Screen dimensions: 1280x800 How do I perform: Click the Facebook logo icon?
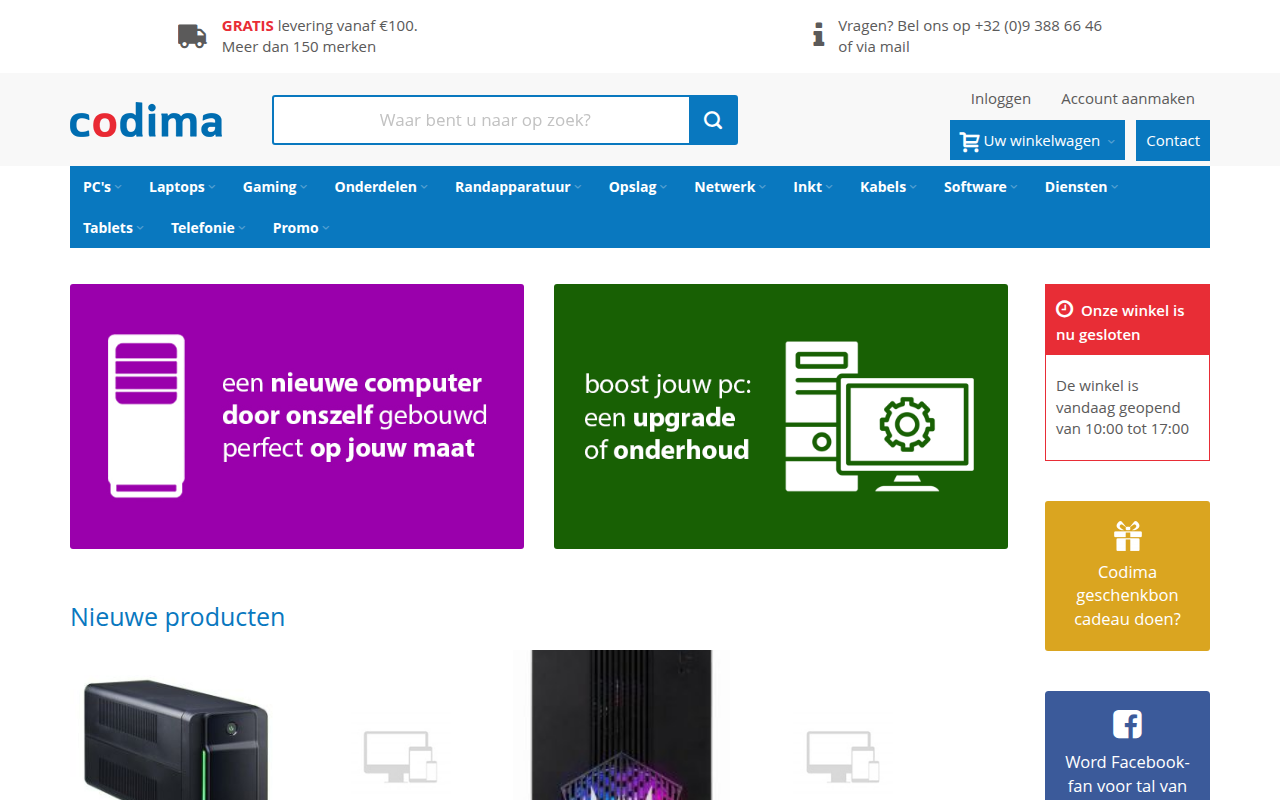point(1127,724)
